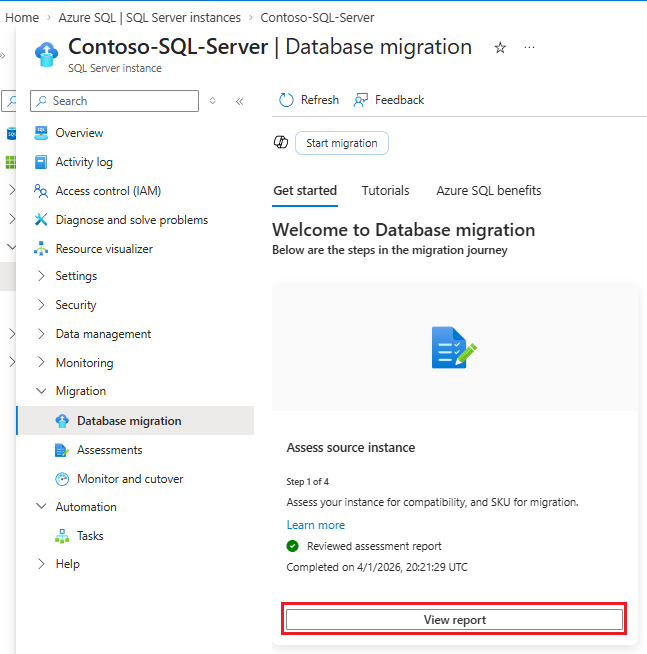Switch to the Azure SQL benefits tab
This screenshot has height=654, width=647.
point(488,190)
